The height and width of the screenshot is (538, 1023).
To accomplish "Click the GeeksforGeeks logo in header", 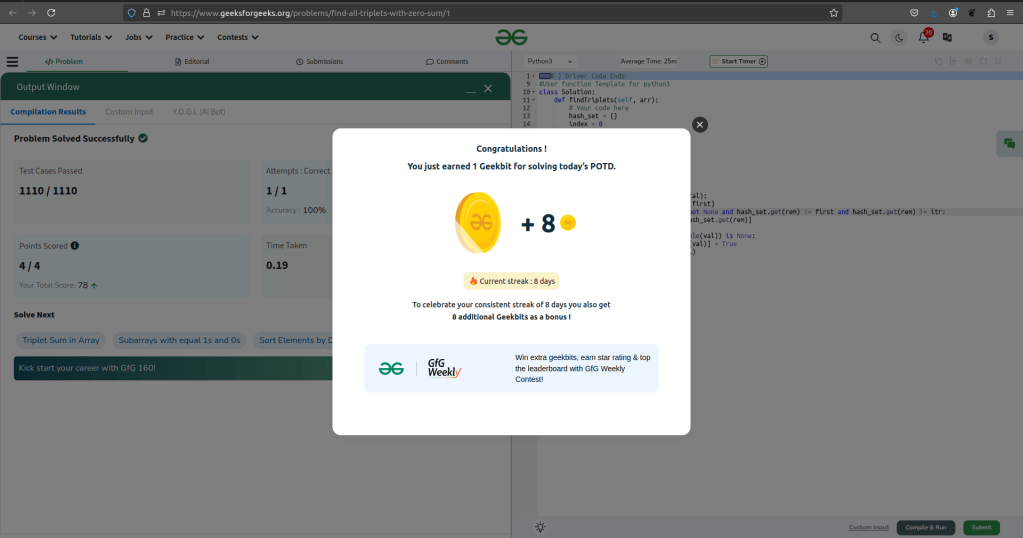I will coord(511,37).
